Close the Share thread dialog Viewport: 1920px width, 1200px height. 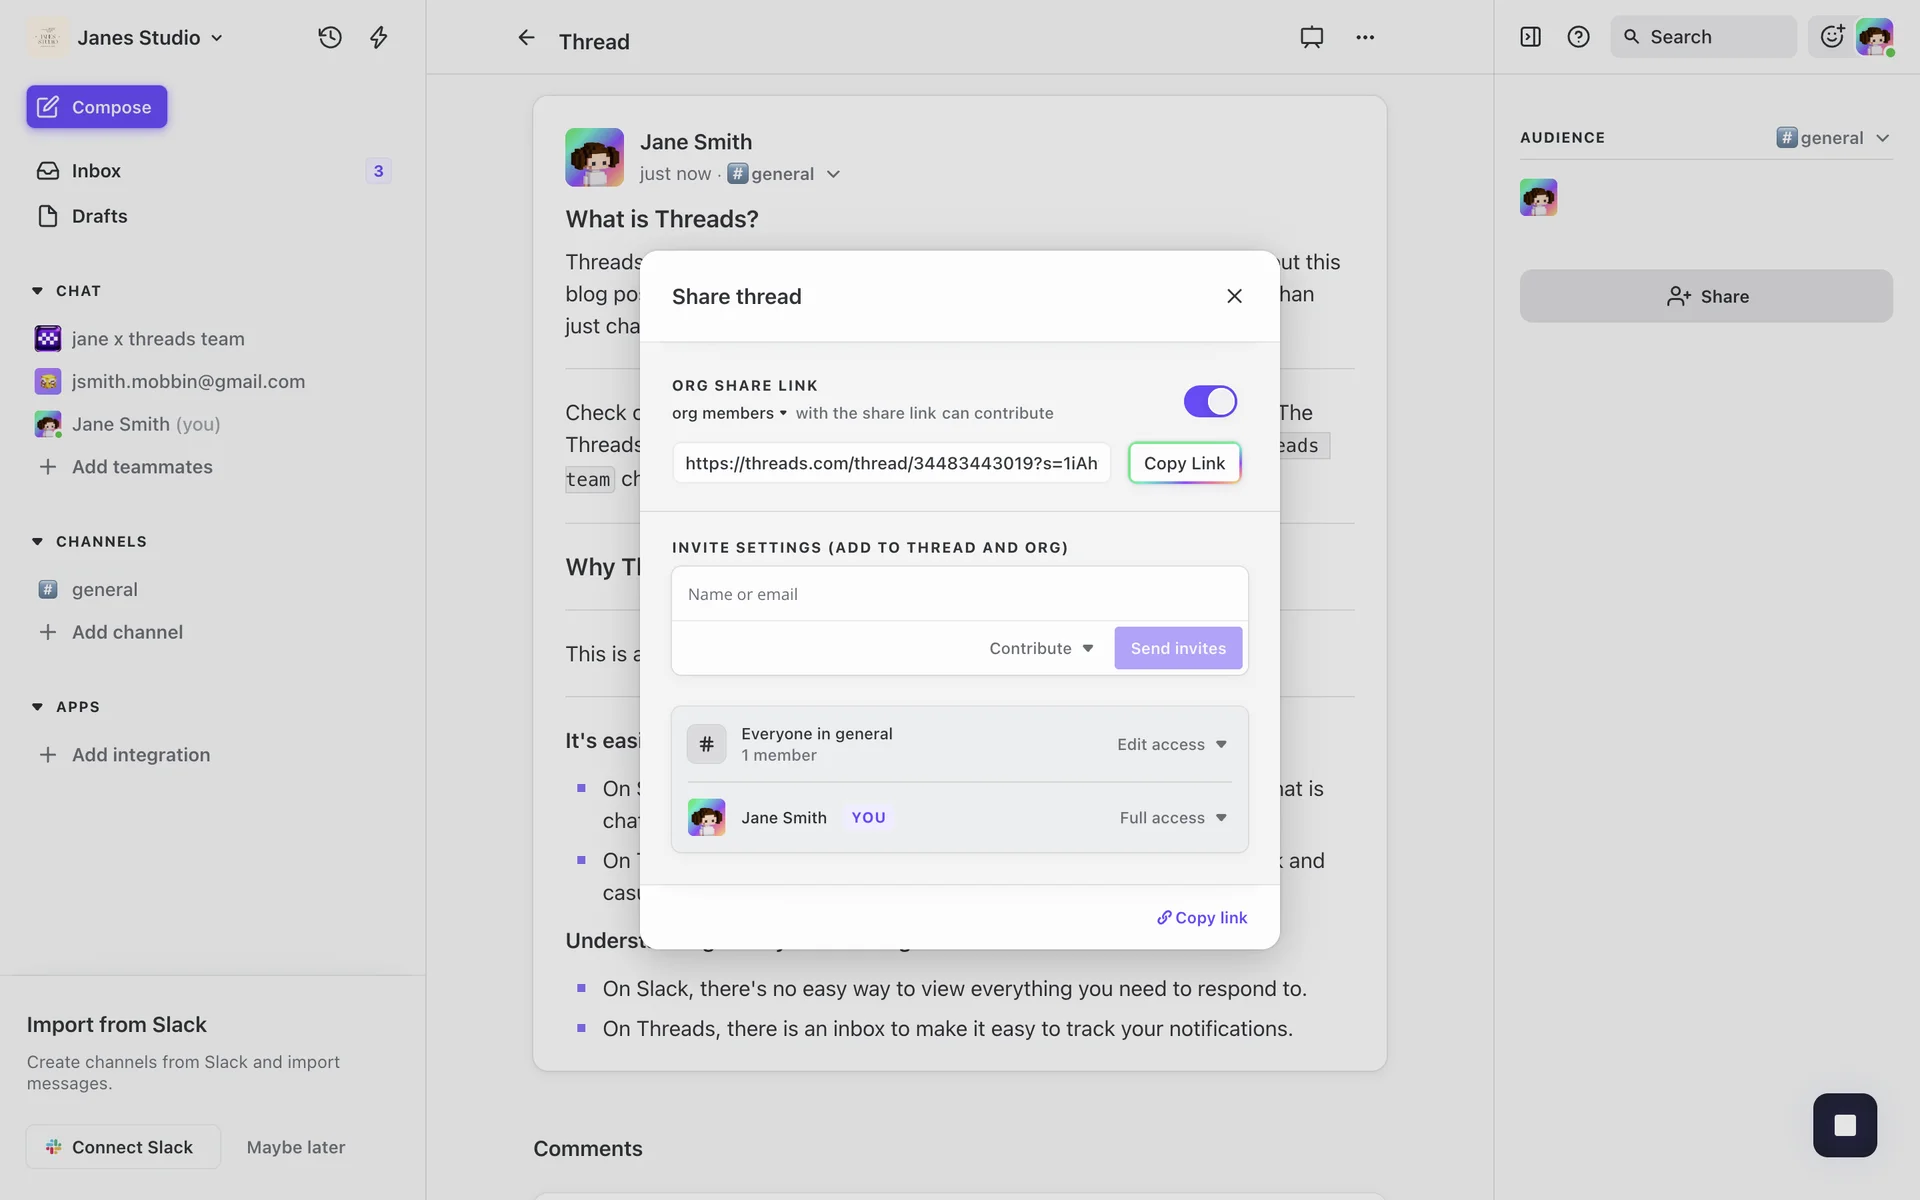click(1234, 296)
